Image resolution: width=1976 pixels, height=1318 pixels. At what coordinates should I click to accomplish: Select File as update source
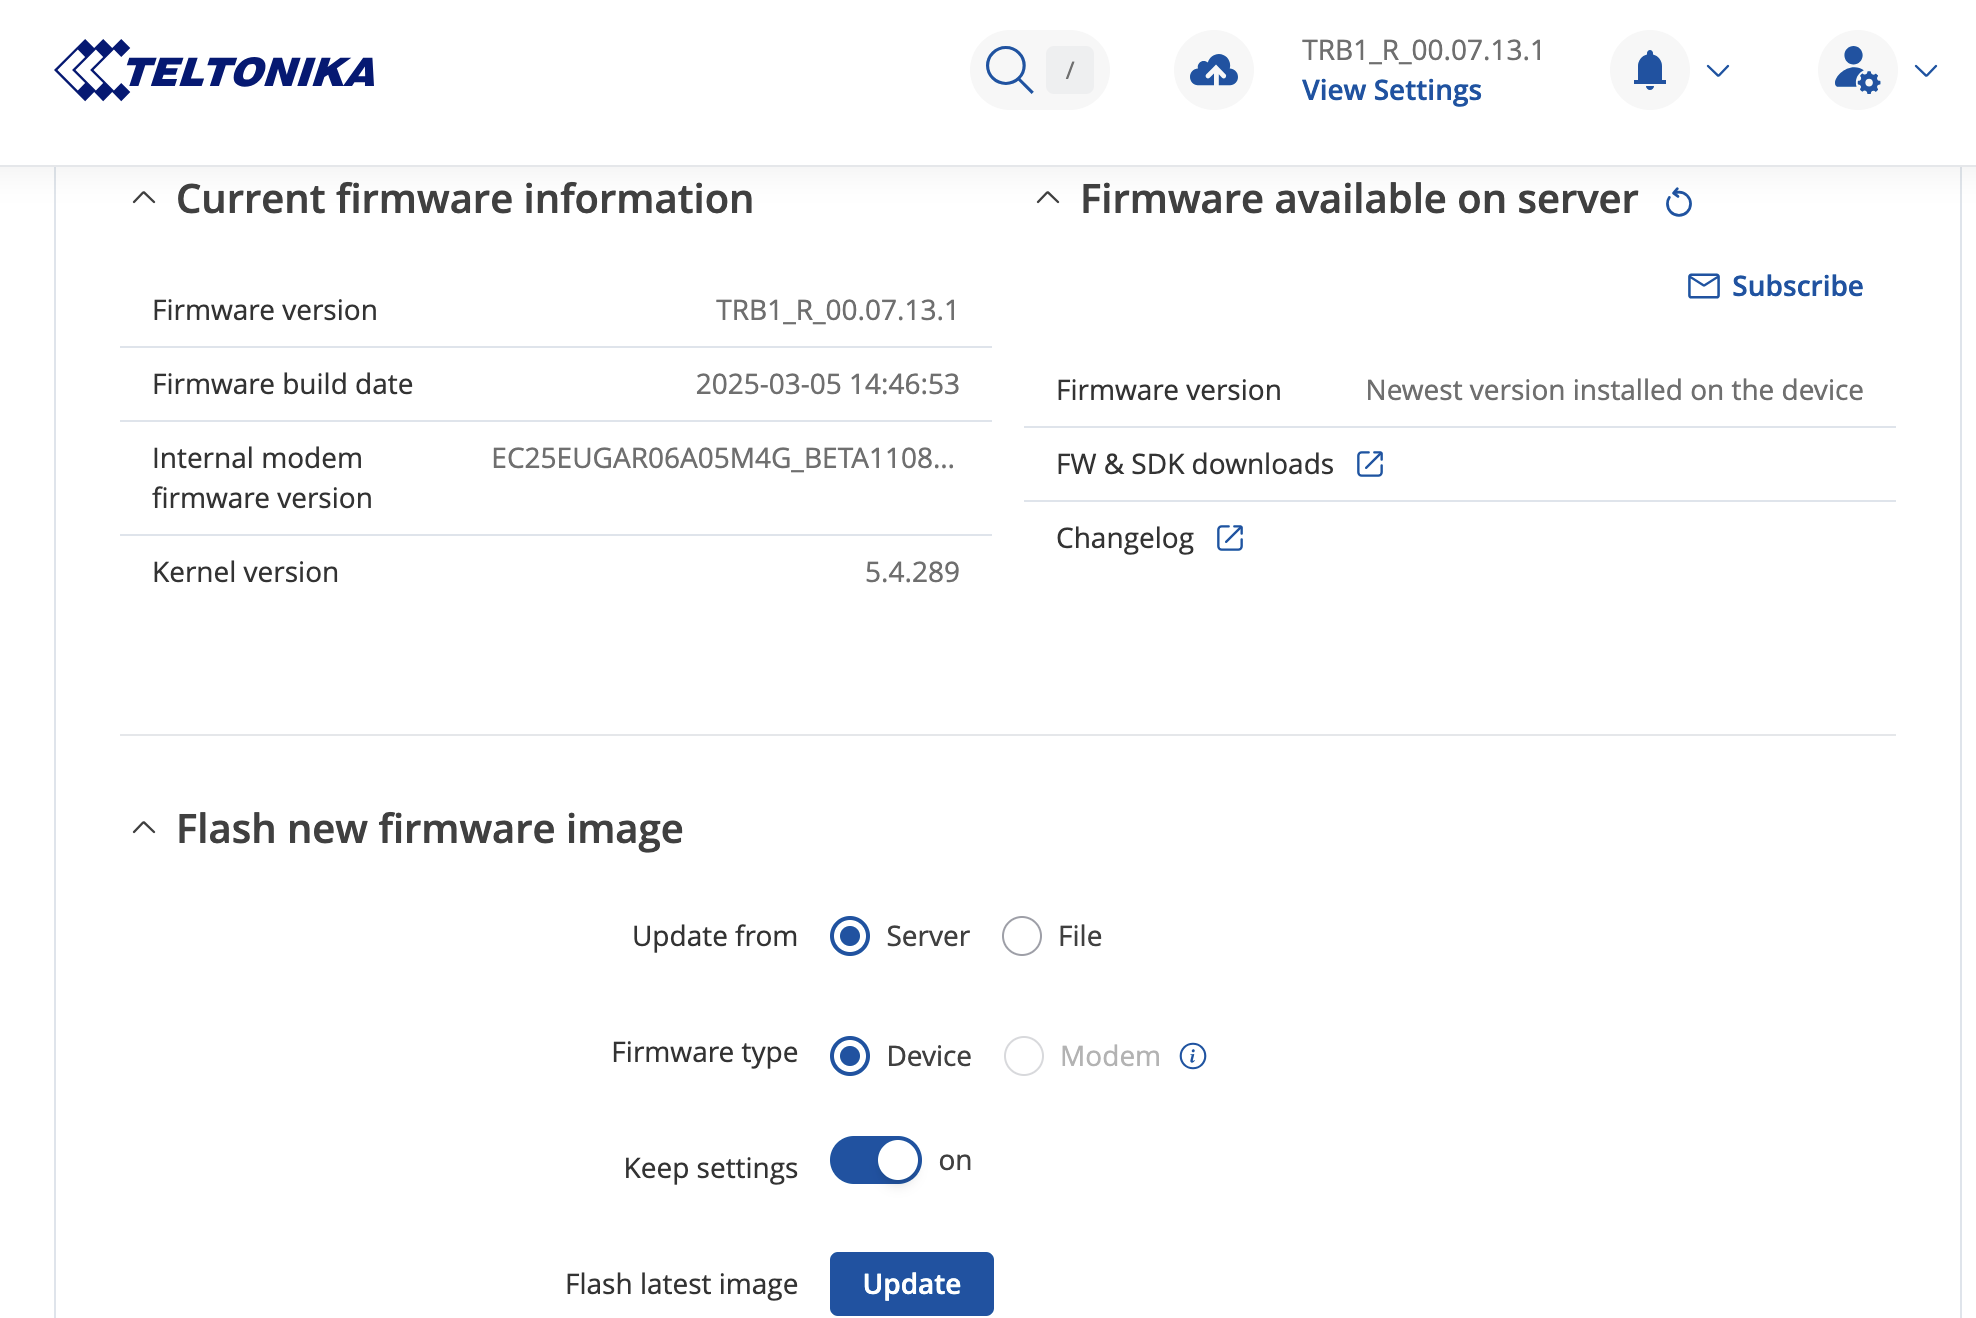click(x=1022, y=936)
